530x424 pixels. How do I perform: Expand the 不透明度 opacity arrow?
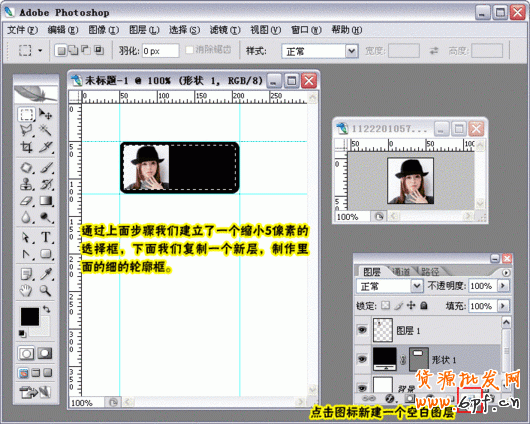pos(503,286)
